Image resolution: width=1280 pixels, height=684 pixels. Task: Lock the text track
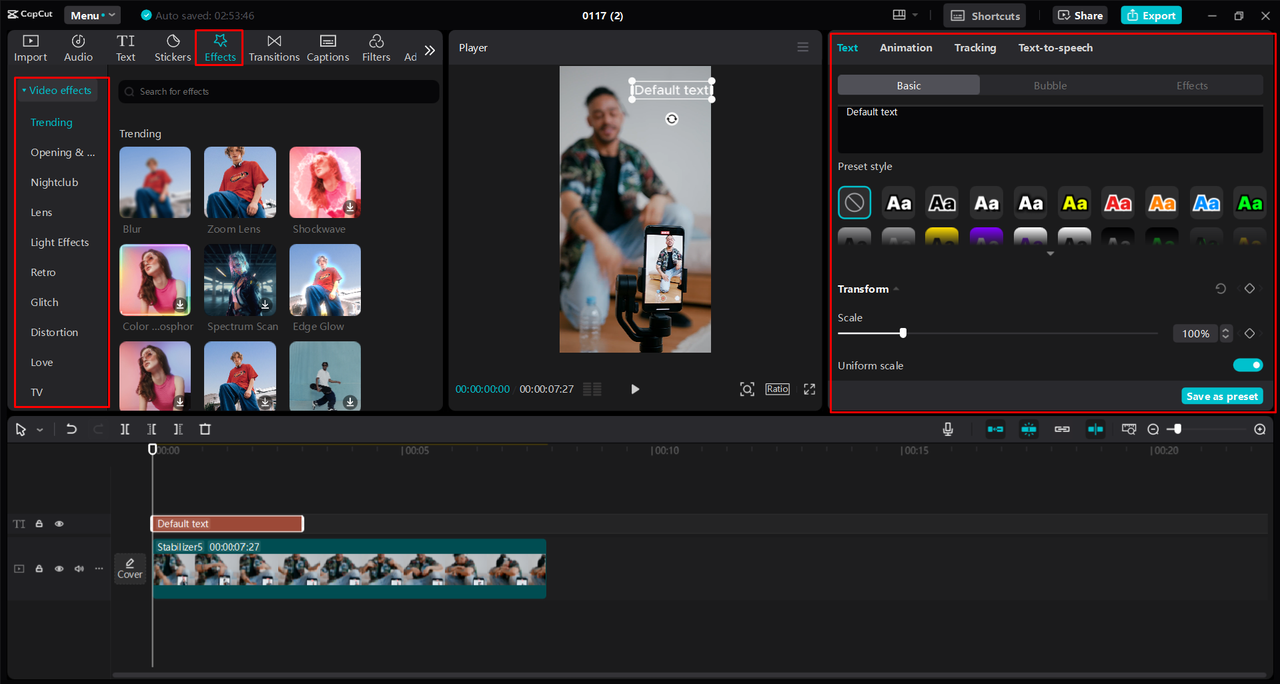[39, 523]
